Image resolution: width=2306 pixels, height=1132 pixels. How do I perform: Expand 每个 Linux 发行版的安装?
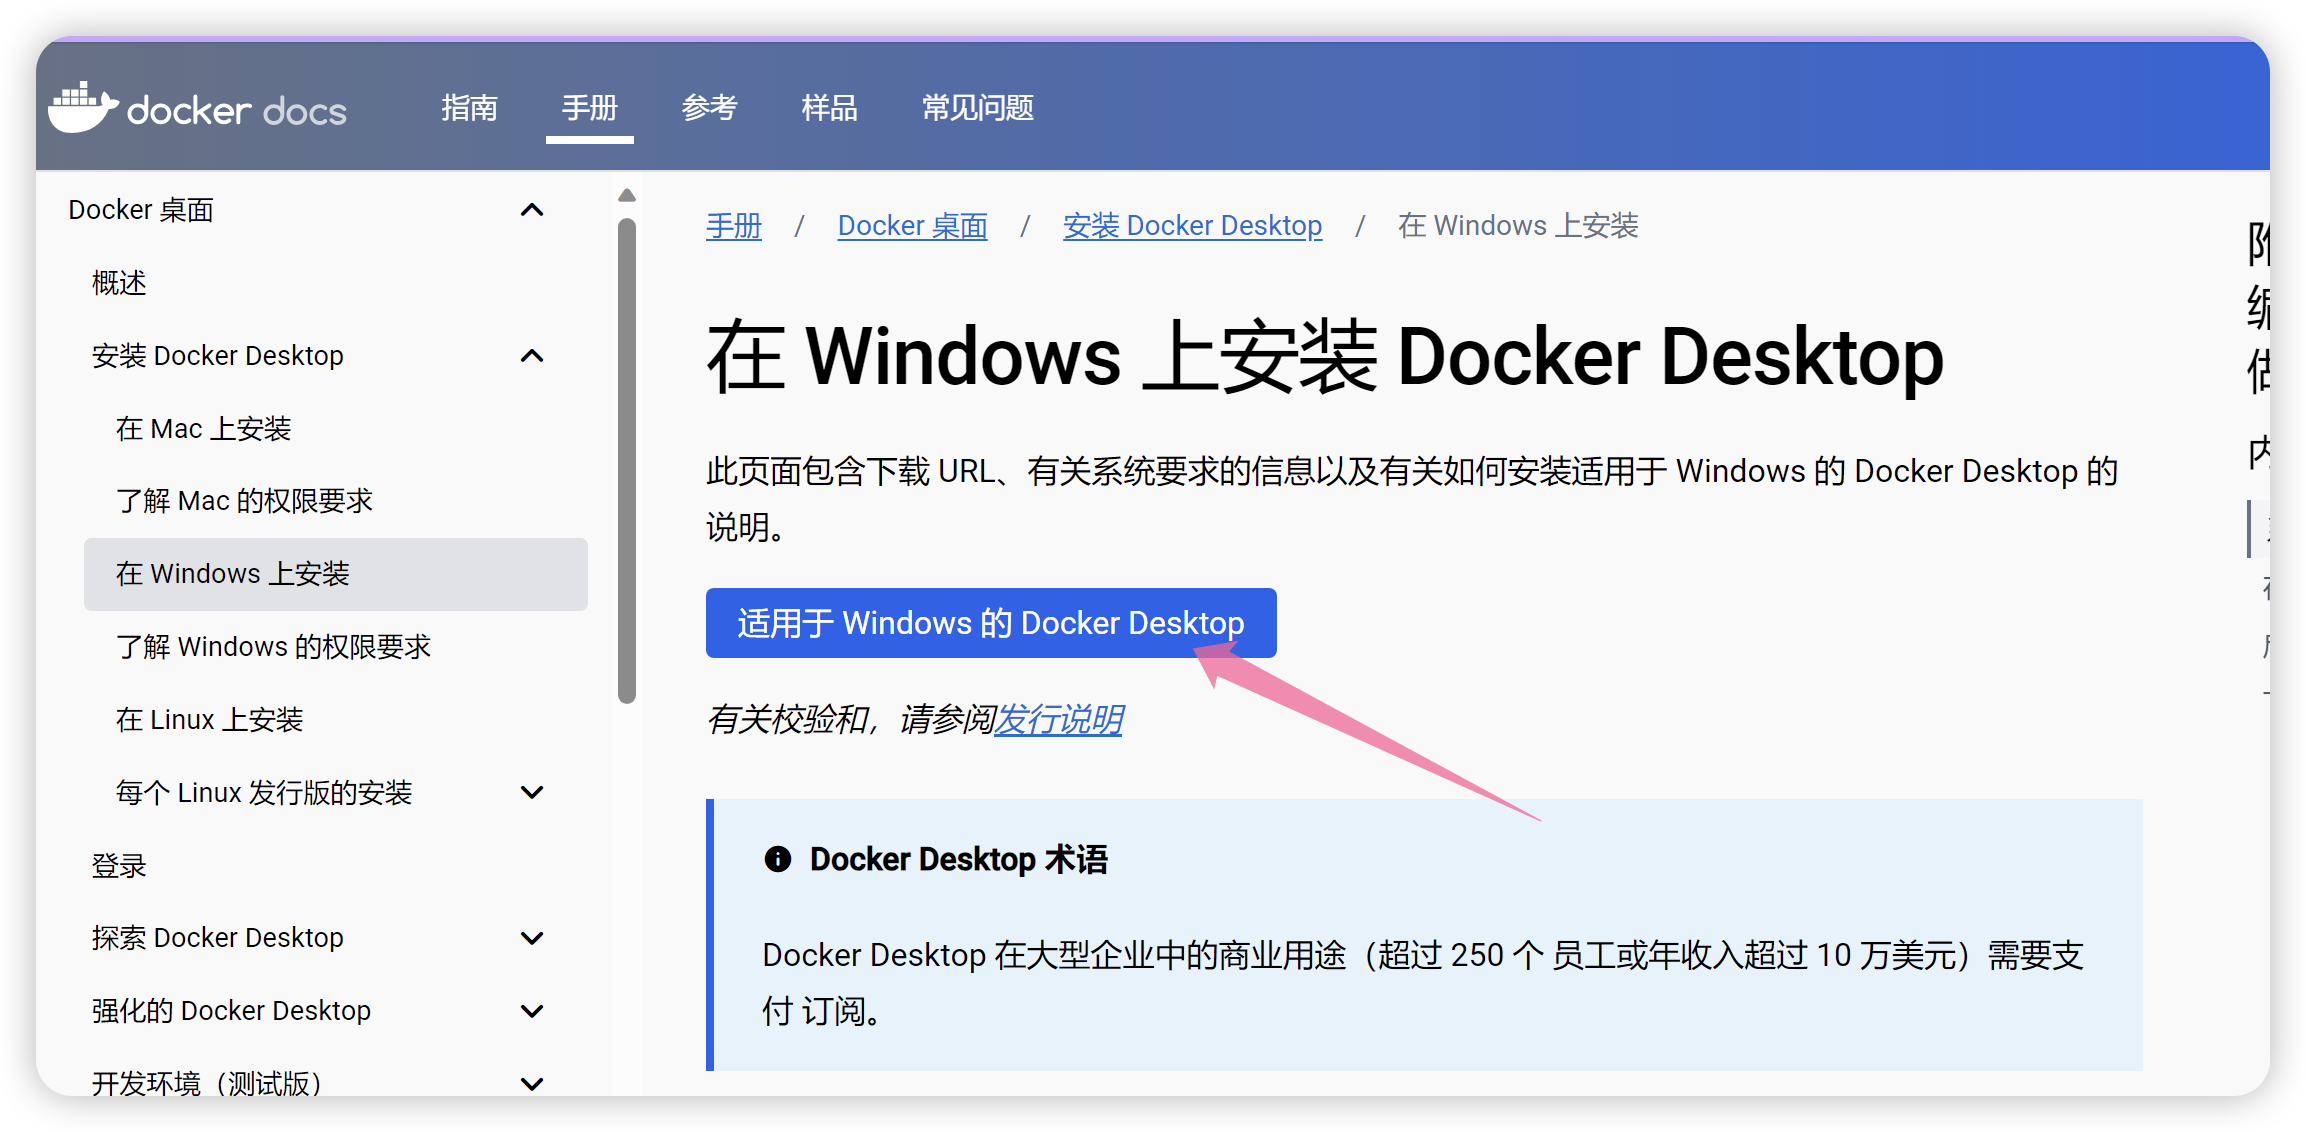tap(531, 792)
